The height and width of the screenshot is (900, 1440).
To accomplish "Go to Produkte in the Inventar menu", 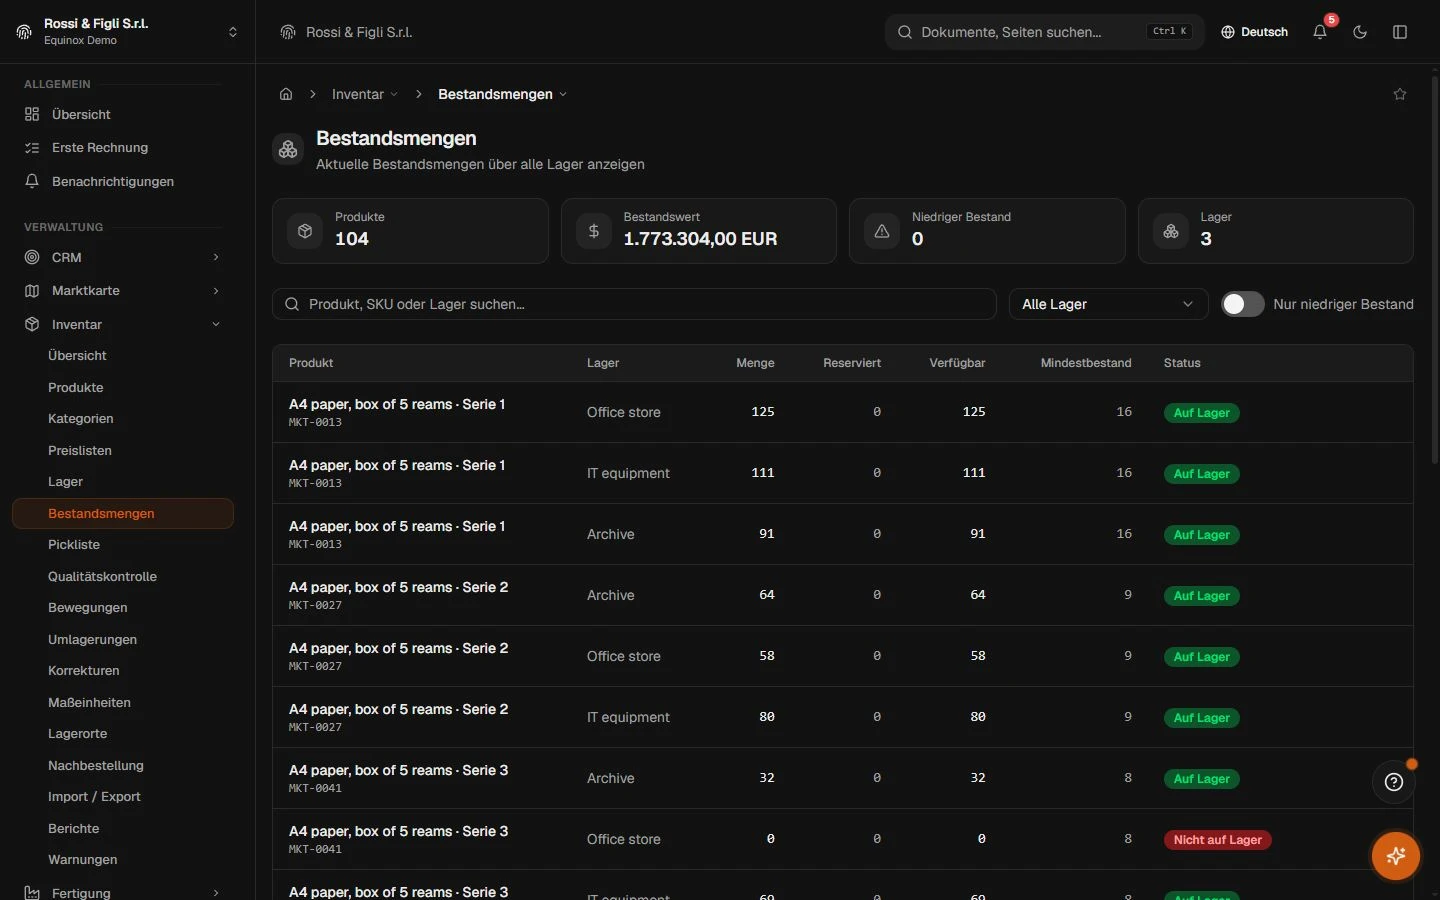I will click(x=76, y=387).
